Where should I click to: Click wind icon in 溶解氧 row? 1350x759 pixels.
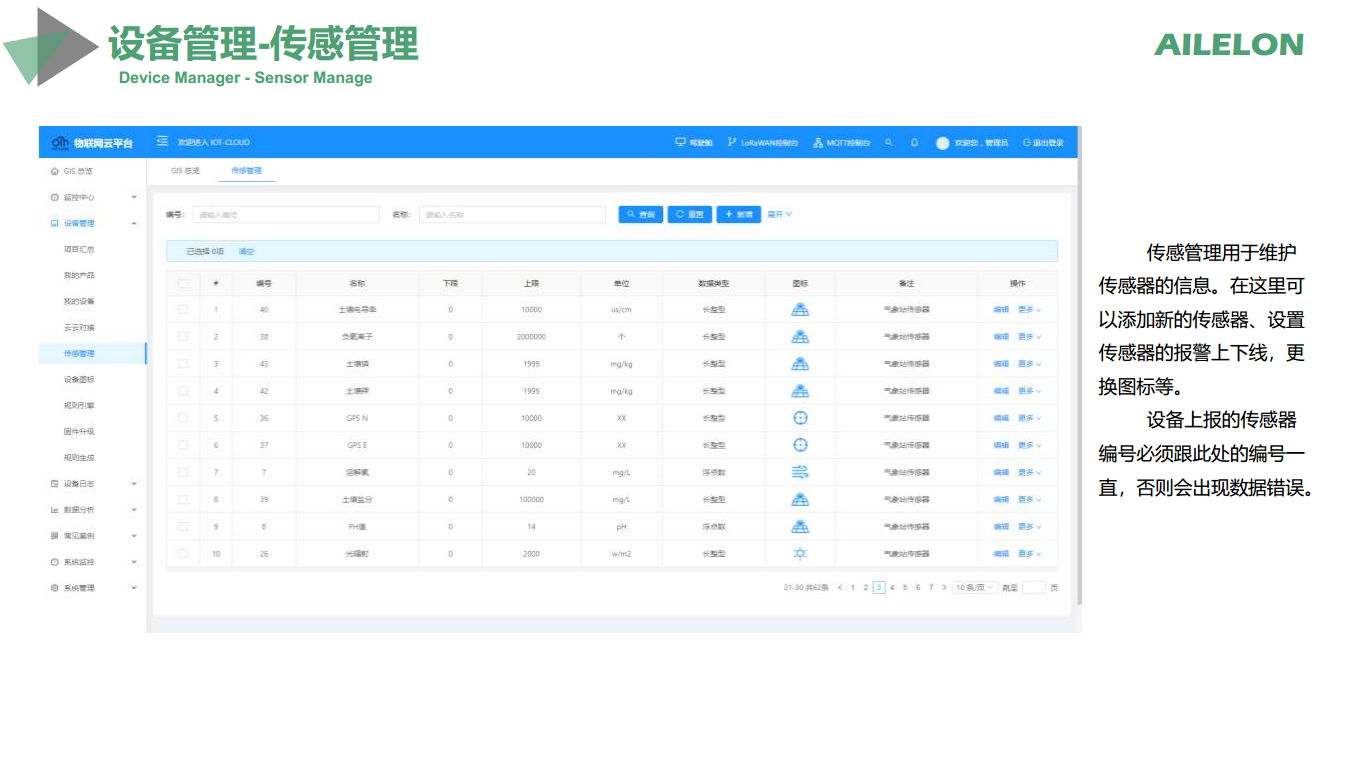point(800,472)
